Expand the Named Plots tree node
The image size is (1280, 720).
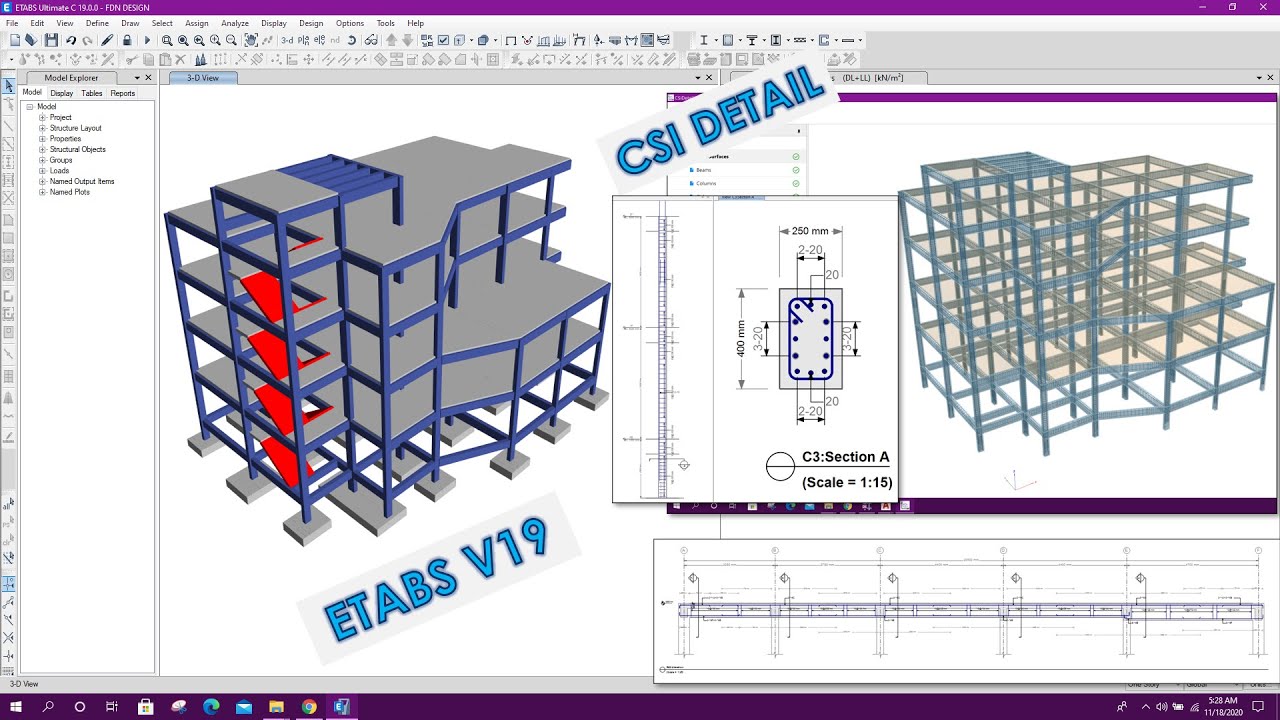pyautogui.click(x=43, y=192)
